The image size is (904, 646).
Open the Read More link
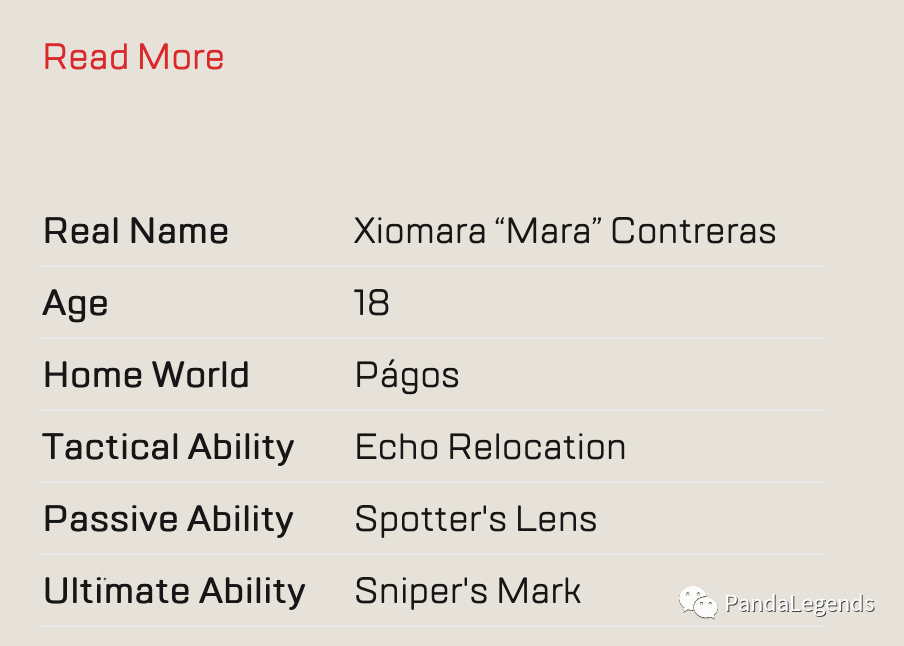134,57
